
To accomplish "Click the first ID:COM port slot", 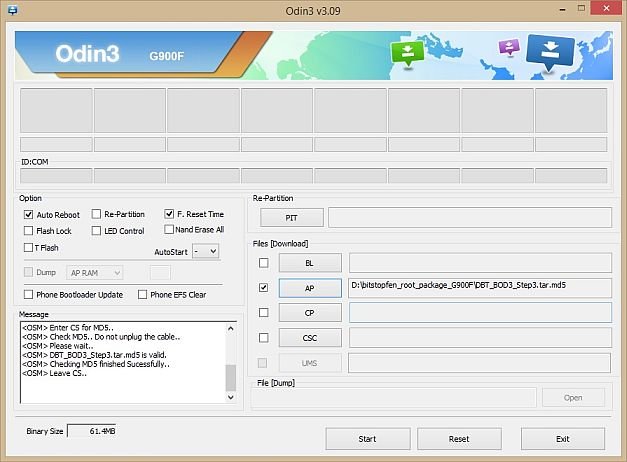I will tap(56, 176).
